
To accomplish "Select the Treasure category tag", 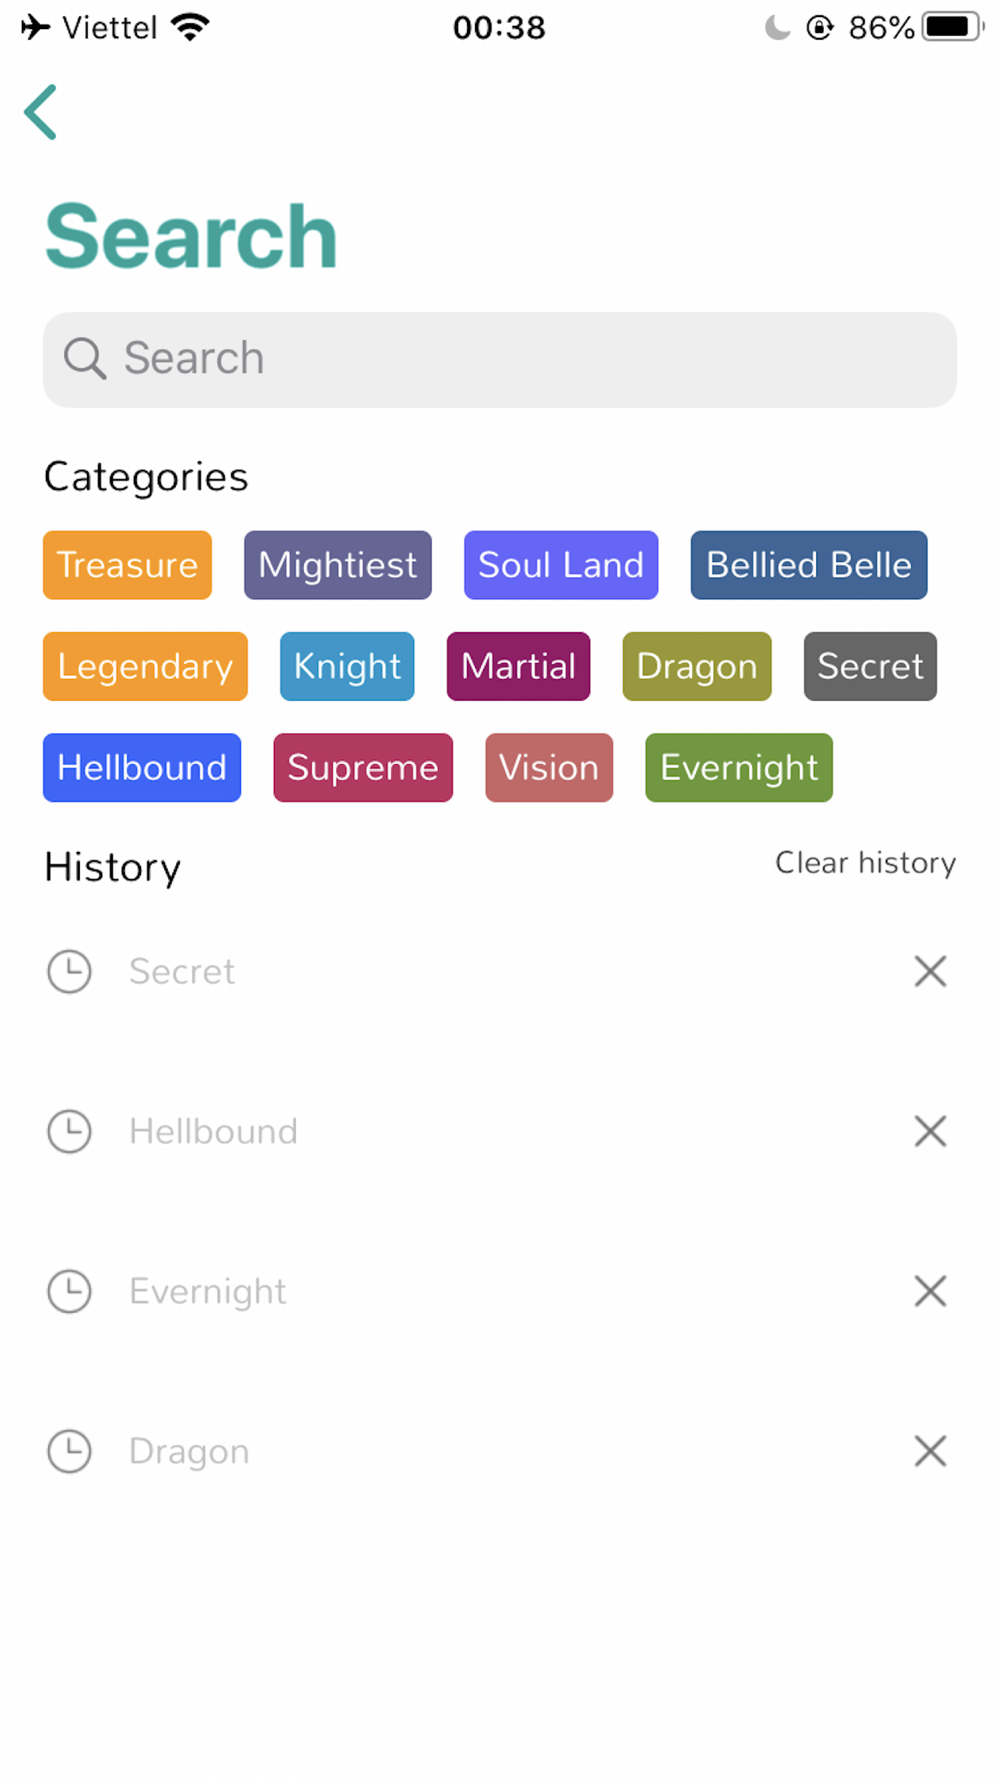I will [x=127, y=565].
